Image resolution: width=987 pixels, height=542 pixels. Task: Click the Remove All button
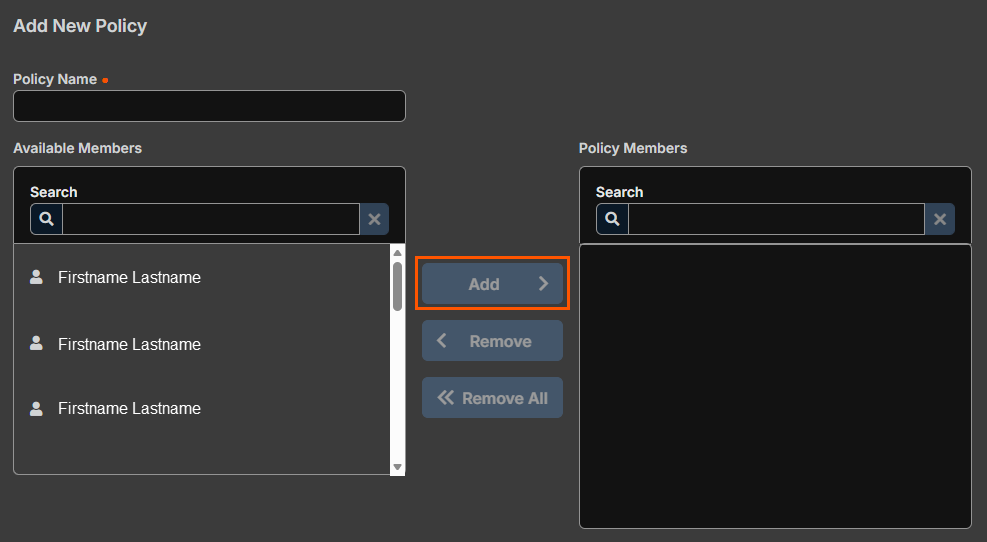492,398
